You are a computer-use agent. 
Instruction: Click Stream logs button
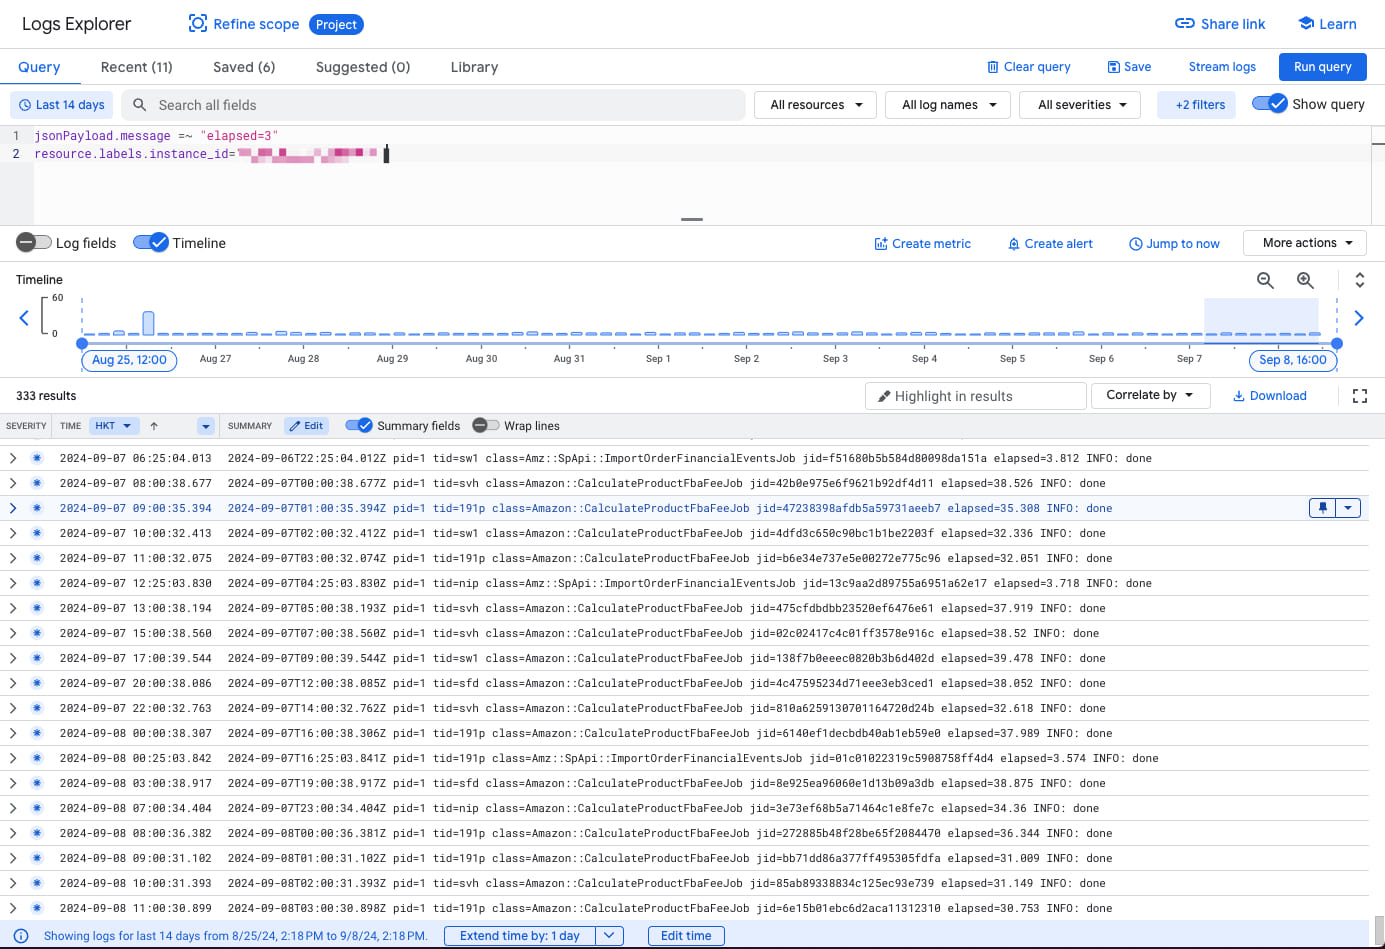click(x=1222, y=67)
